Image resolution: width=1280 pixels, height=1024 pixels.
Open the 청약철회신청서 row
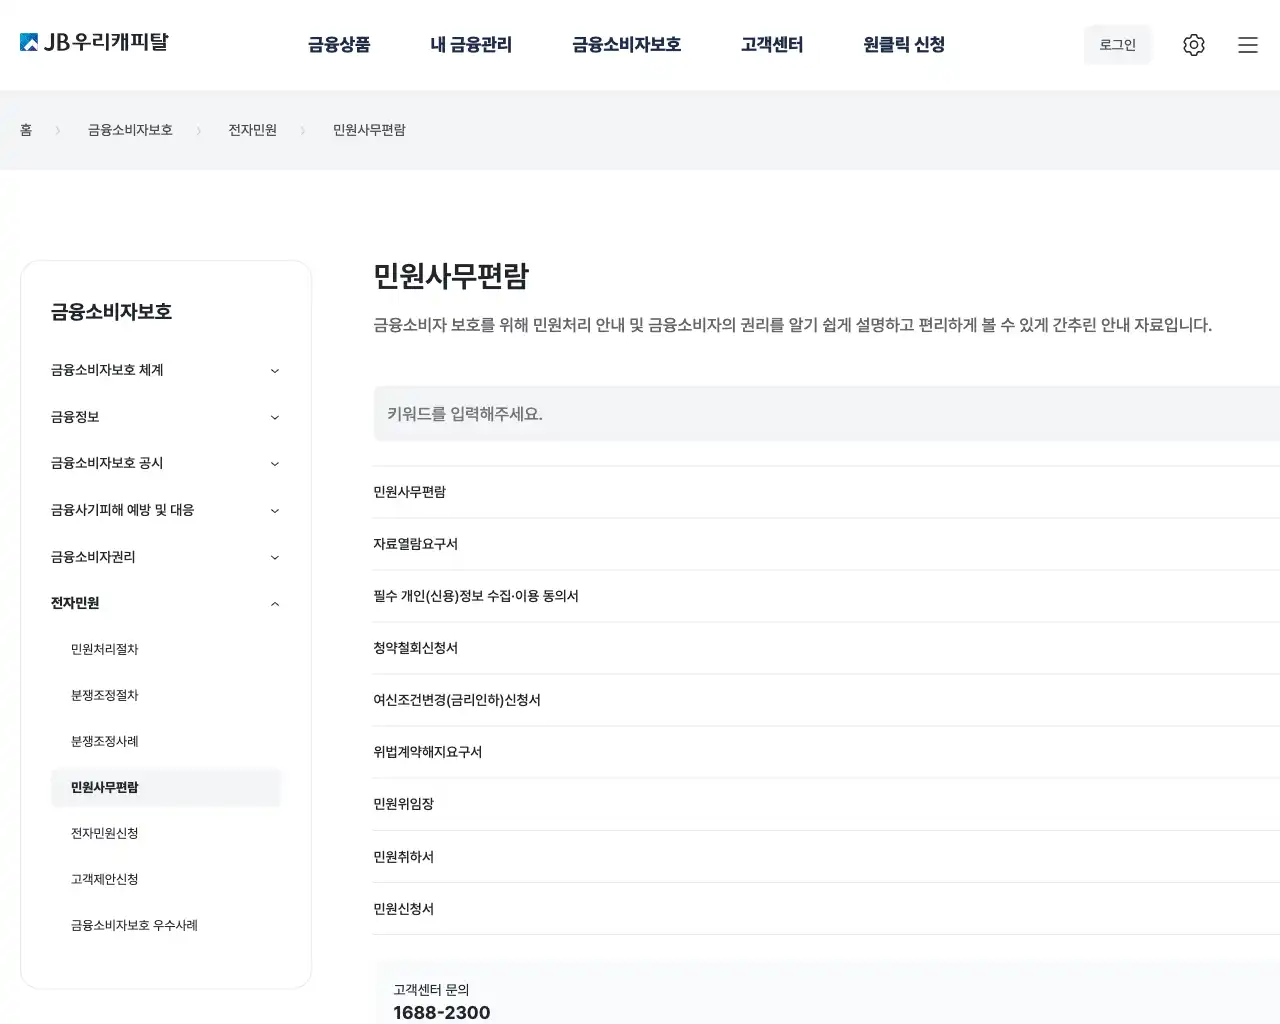826,648
